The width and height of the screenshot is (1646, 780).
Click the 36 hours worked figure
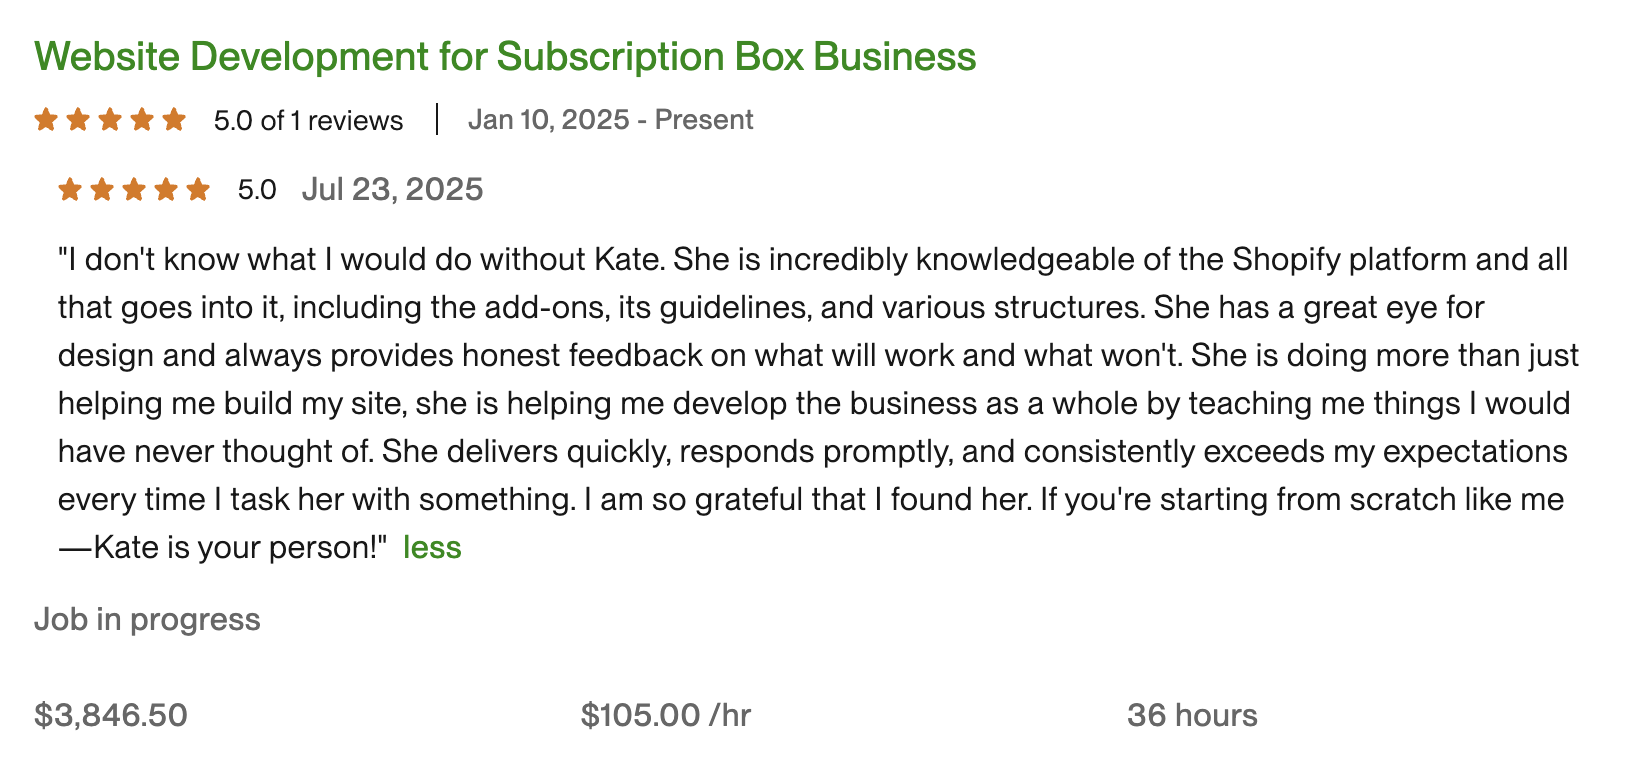1192,716
